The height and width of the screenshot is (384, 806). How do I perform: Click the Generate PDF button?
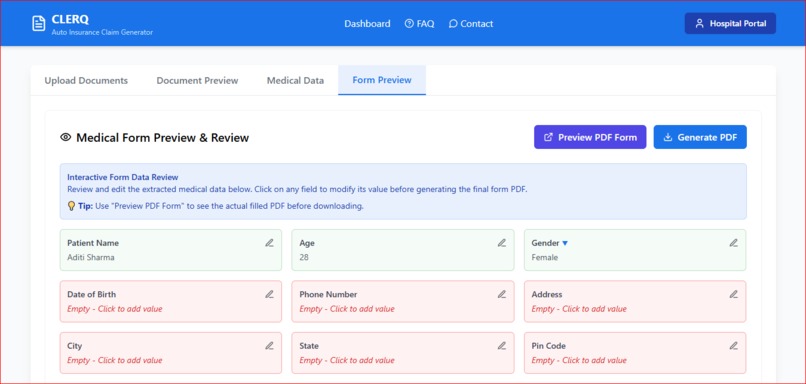pos(700,137)
